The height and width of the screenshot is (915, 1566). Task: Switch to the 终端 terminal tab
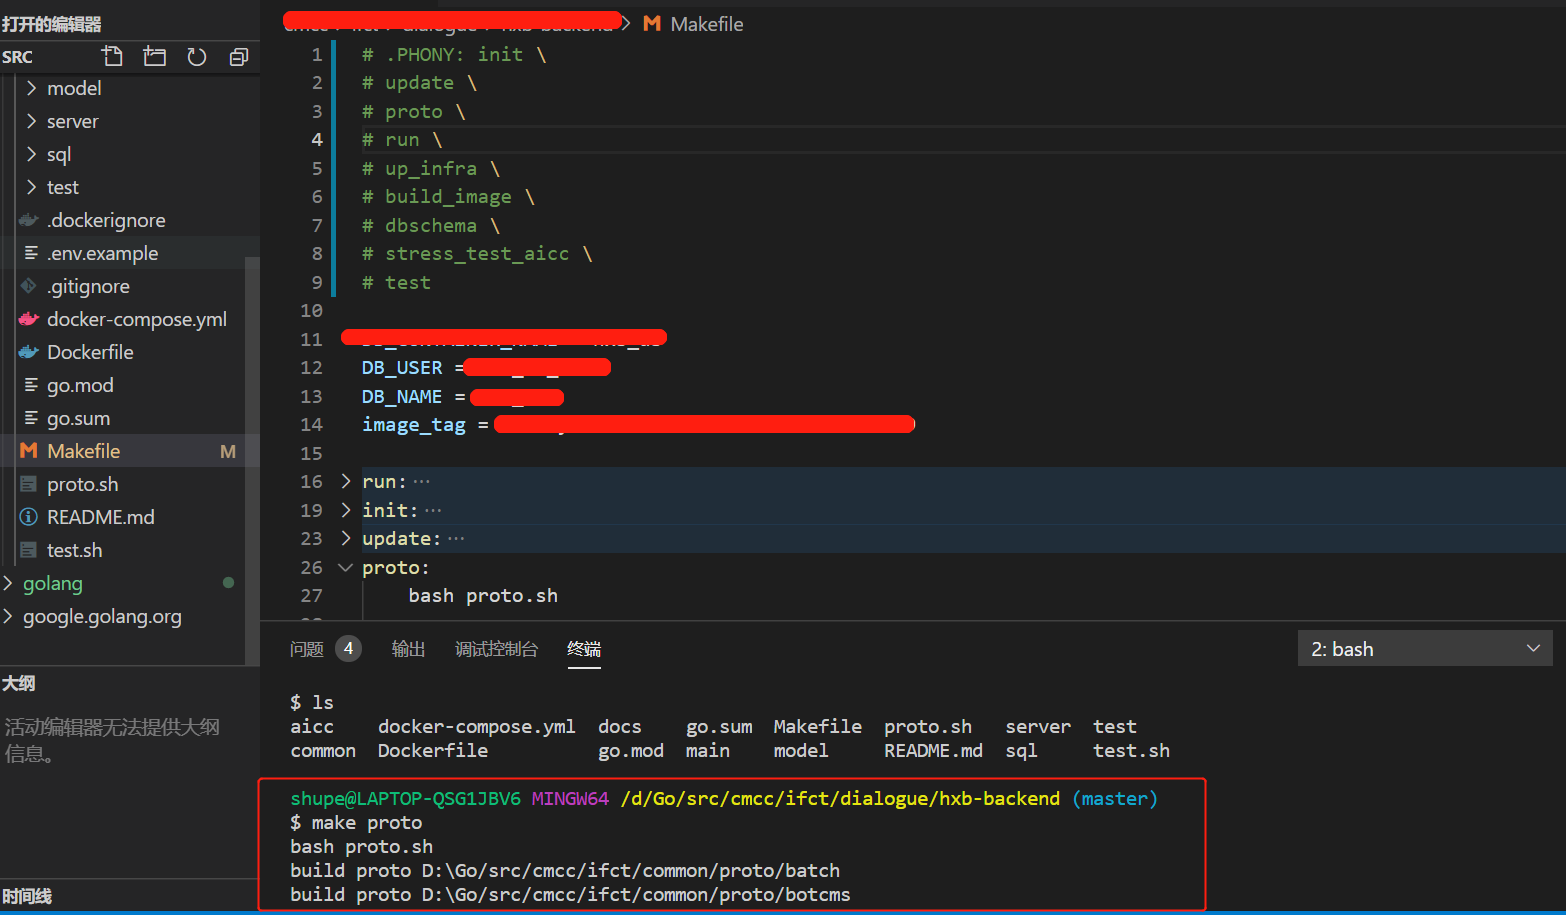pos(584,649)
